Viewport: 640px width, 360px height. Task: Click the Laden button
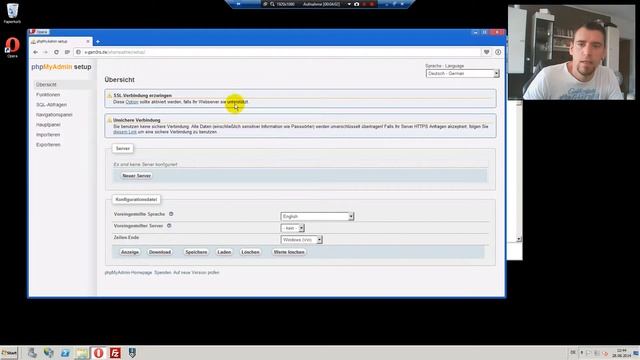[224, 252]
